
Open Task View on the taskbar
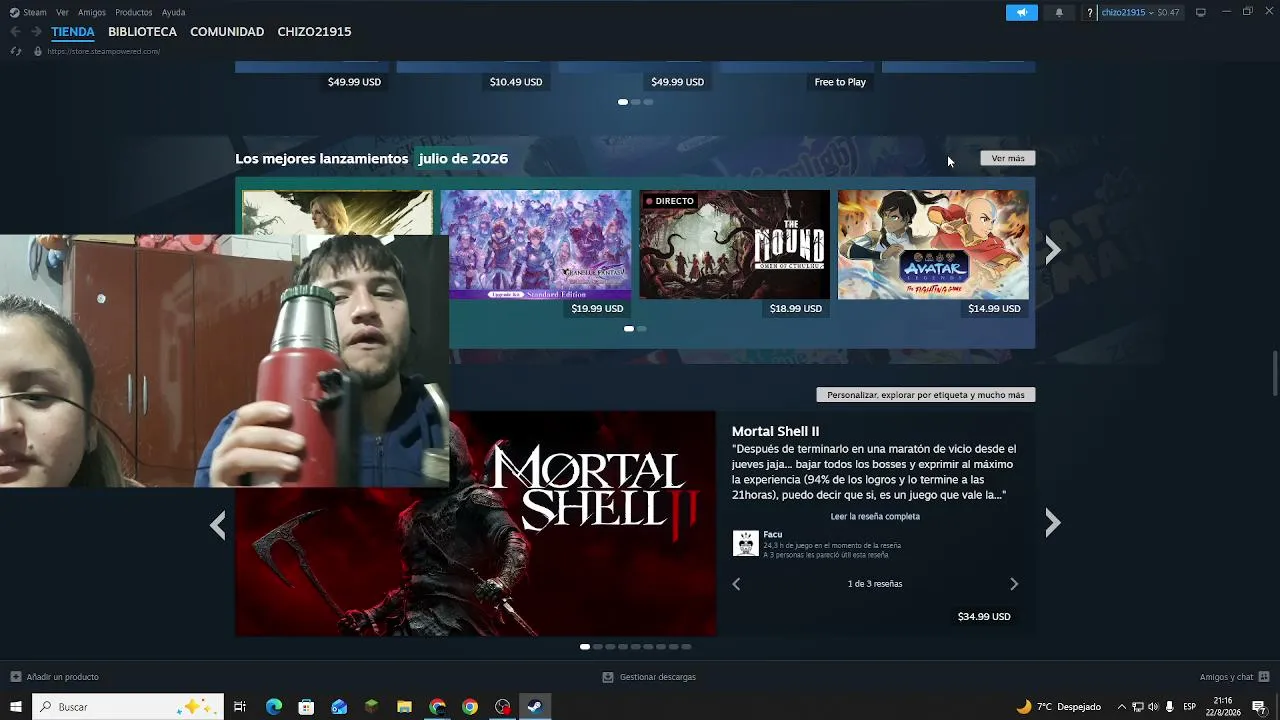(240, 707)
